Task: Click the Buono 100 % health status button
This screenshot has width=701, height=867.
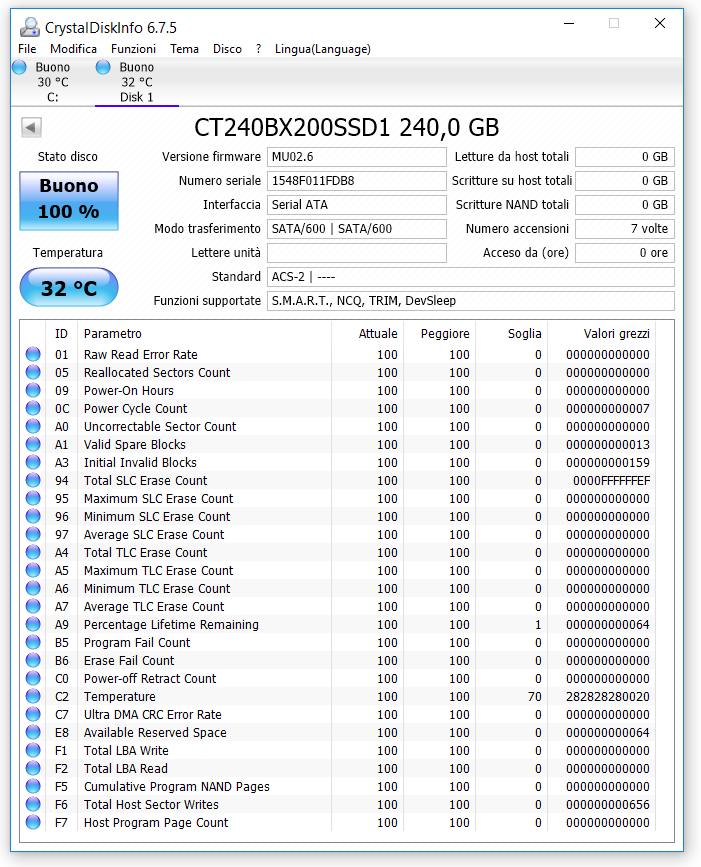Action: pyautogui.click(x=69, y=200)
